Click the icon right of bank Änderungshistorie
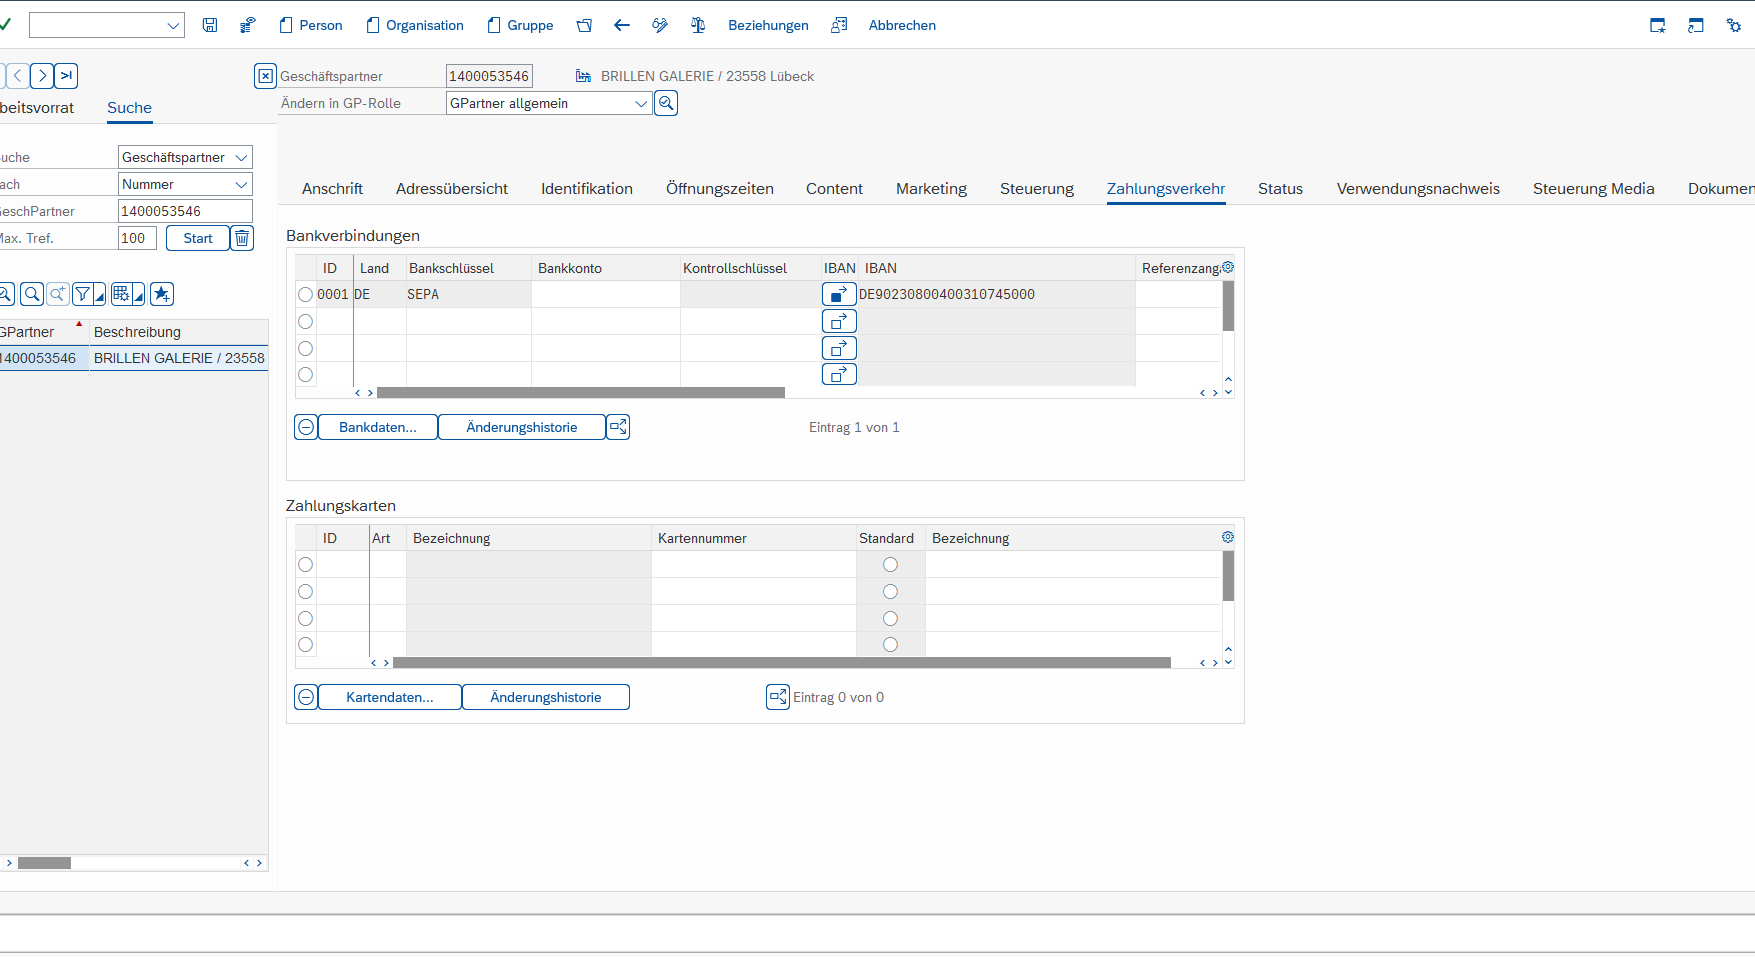The height and width of the screenshot is (957, 1755). pyautogui.click(x=618, y=427)
